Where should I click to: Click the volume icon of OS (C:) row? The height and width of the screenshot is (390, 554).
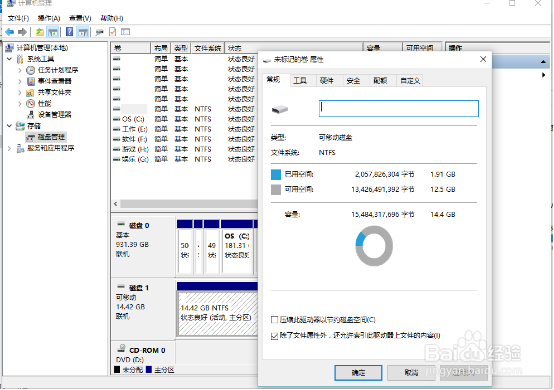point(117,119)
